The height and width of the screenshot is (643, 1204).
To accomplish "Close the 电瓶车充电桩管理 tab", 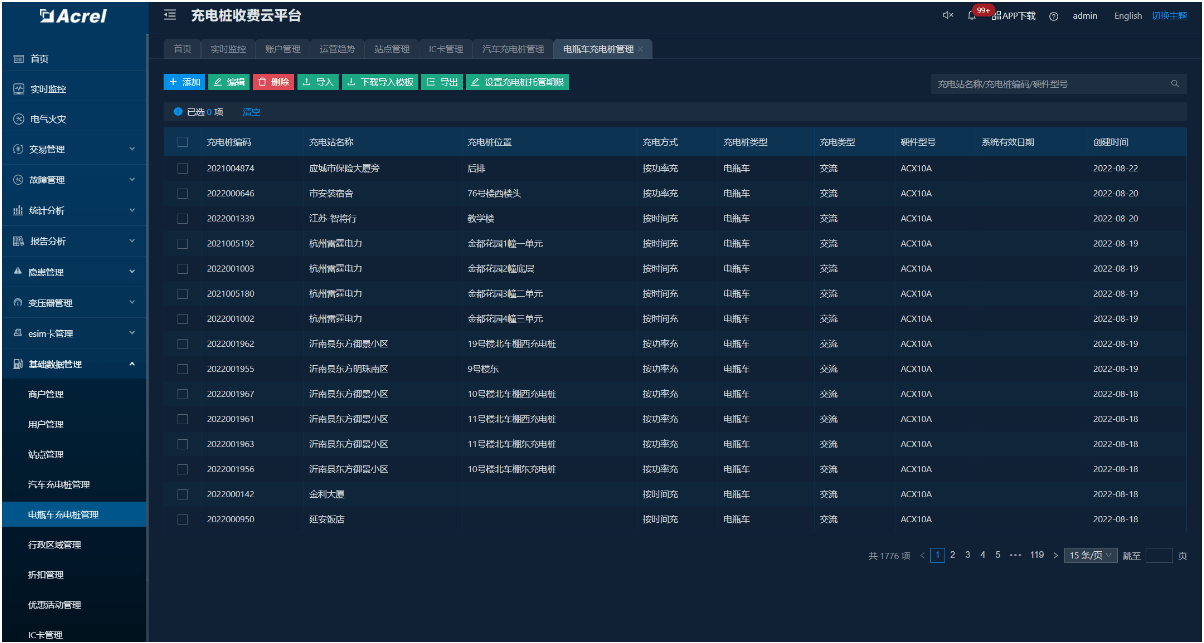I will pos(641,49).
